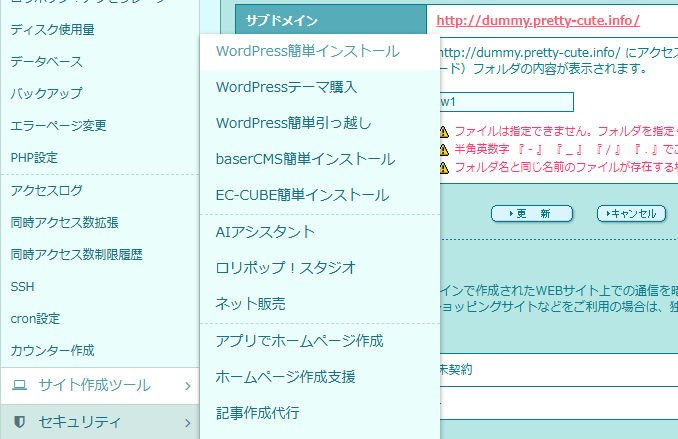
Task: Expand the セキュリティ chevron arrow
Action: point(187,421)
